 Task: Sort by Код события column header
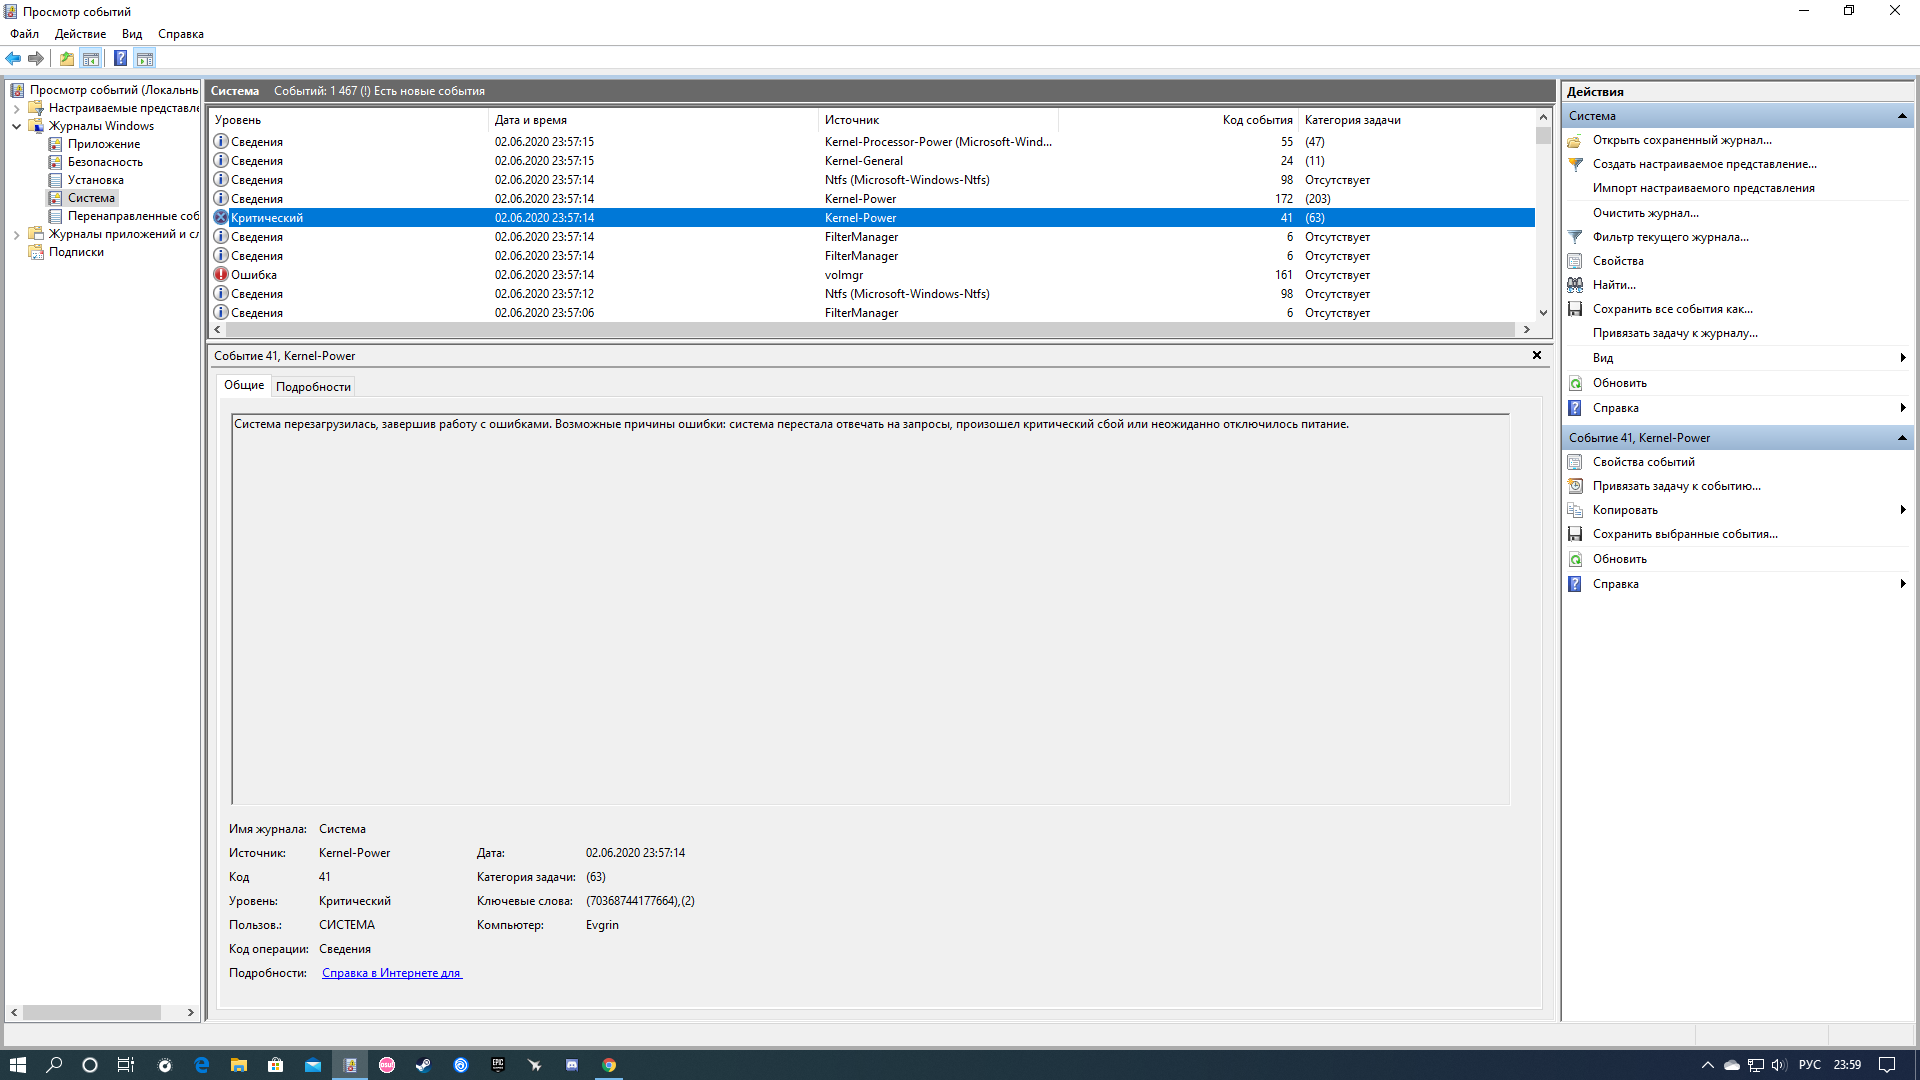point(1178,120)
